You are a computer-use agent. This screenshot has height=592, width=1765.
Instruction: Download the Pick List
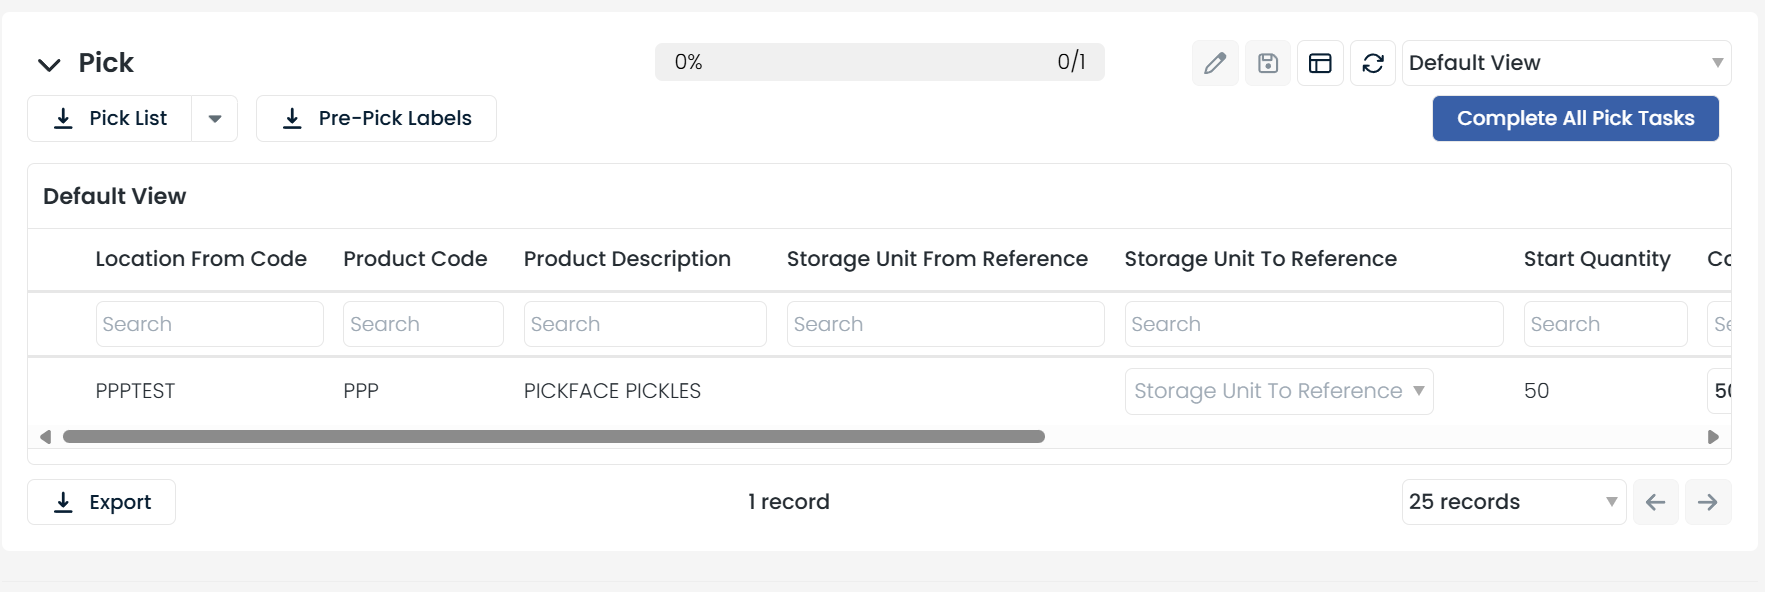(x=110, y=118)
